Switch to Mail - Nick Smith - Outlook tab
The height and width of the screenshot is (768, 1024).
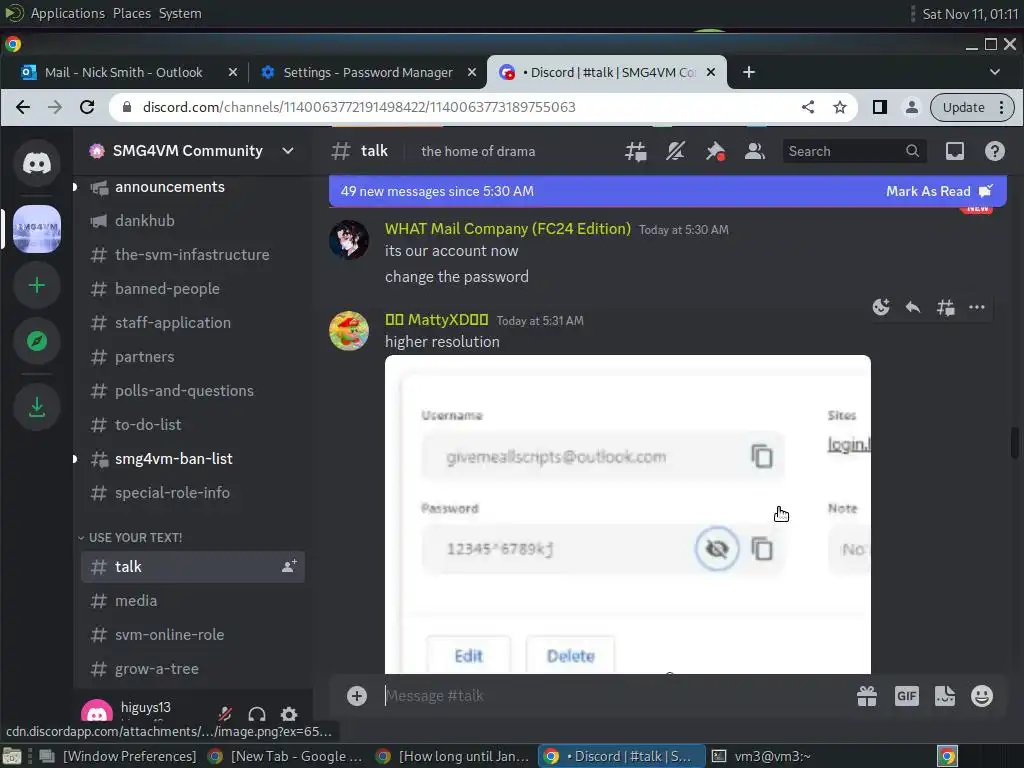pyautogui.click(x=123, y=72)
